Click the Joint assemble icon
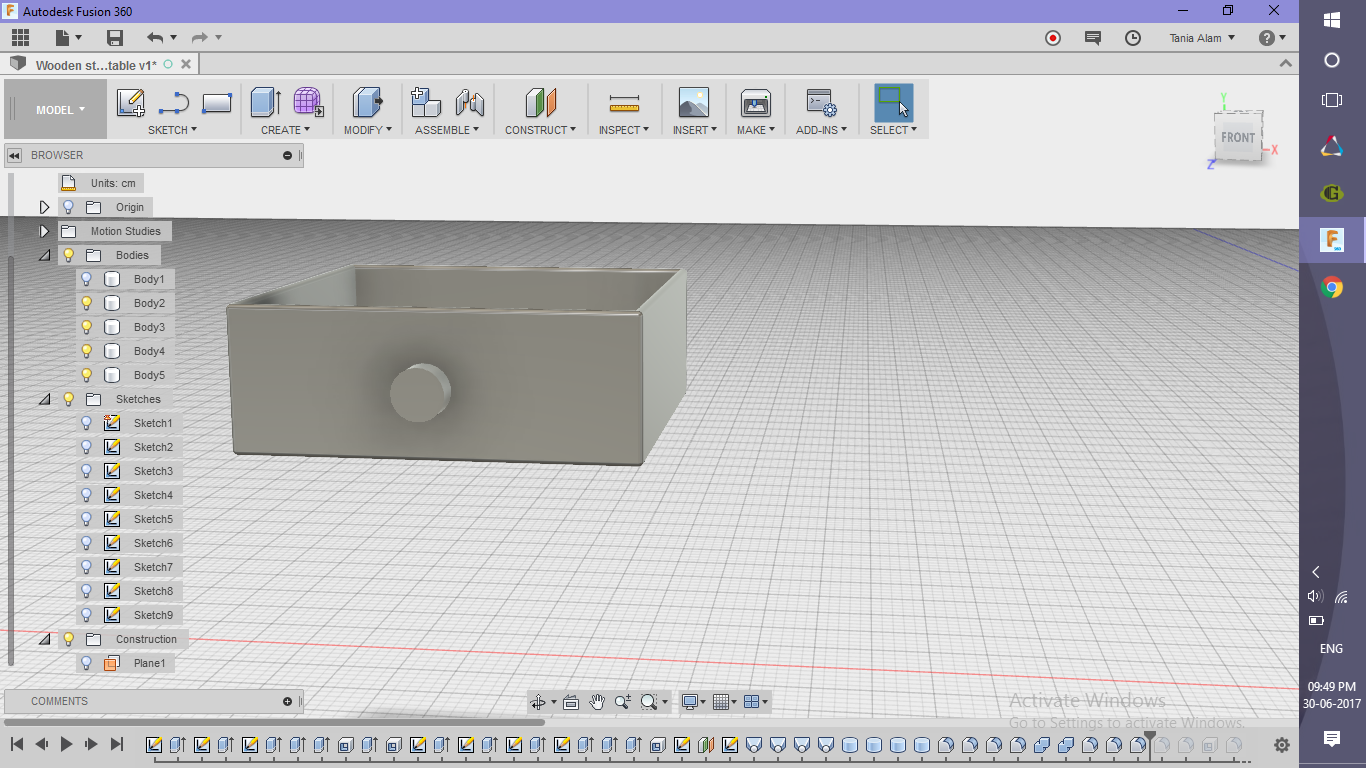 [469, 103]
